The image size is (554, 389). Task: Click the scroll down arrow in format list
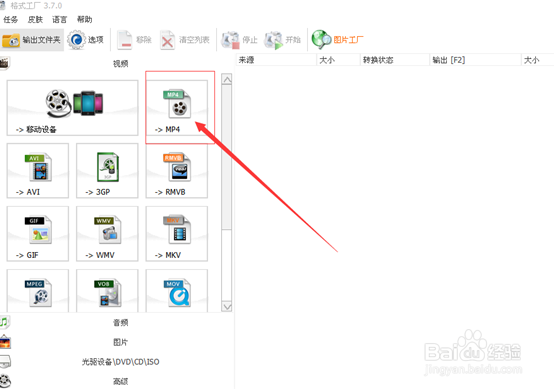click(227, 306)
